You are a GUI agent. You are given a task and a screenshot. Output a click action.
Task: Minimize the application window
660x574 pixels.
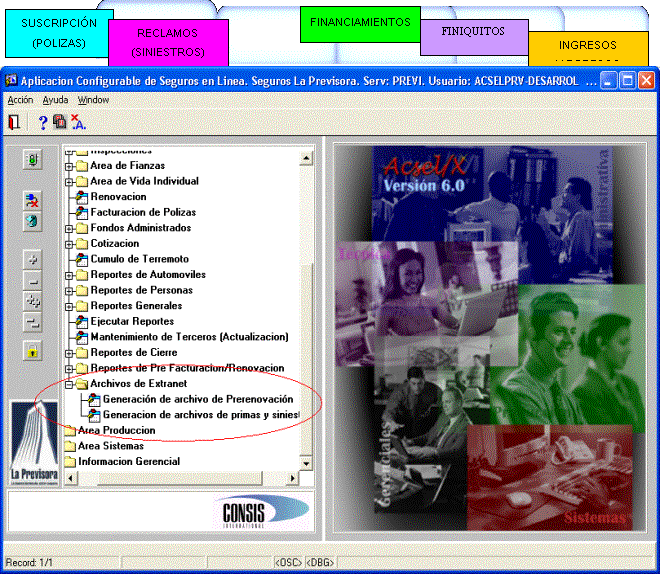click(608, 80)
